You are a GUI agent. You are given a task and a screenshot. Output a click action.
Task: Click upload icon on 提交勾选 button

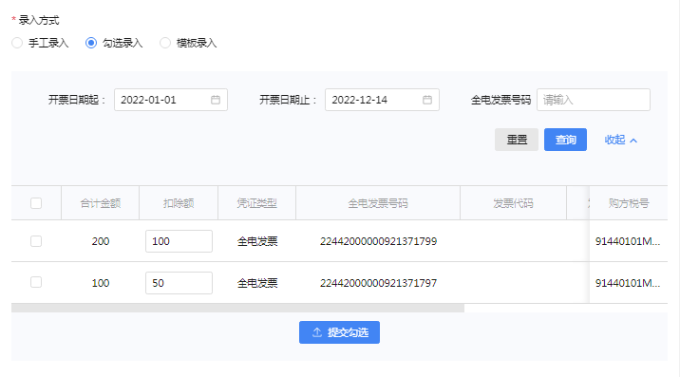tap(317, 332)
